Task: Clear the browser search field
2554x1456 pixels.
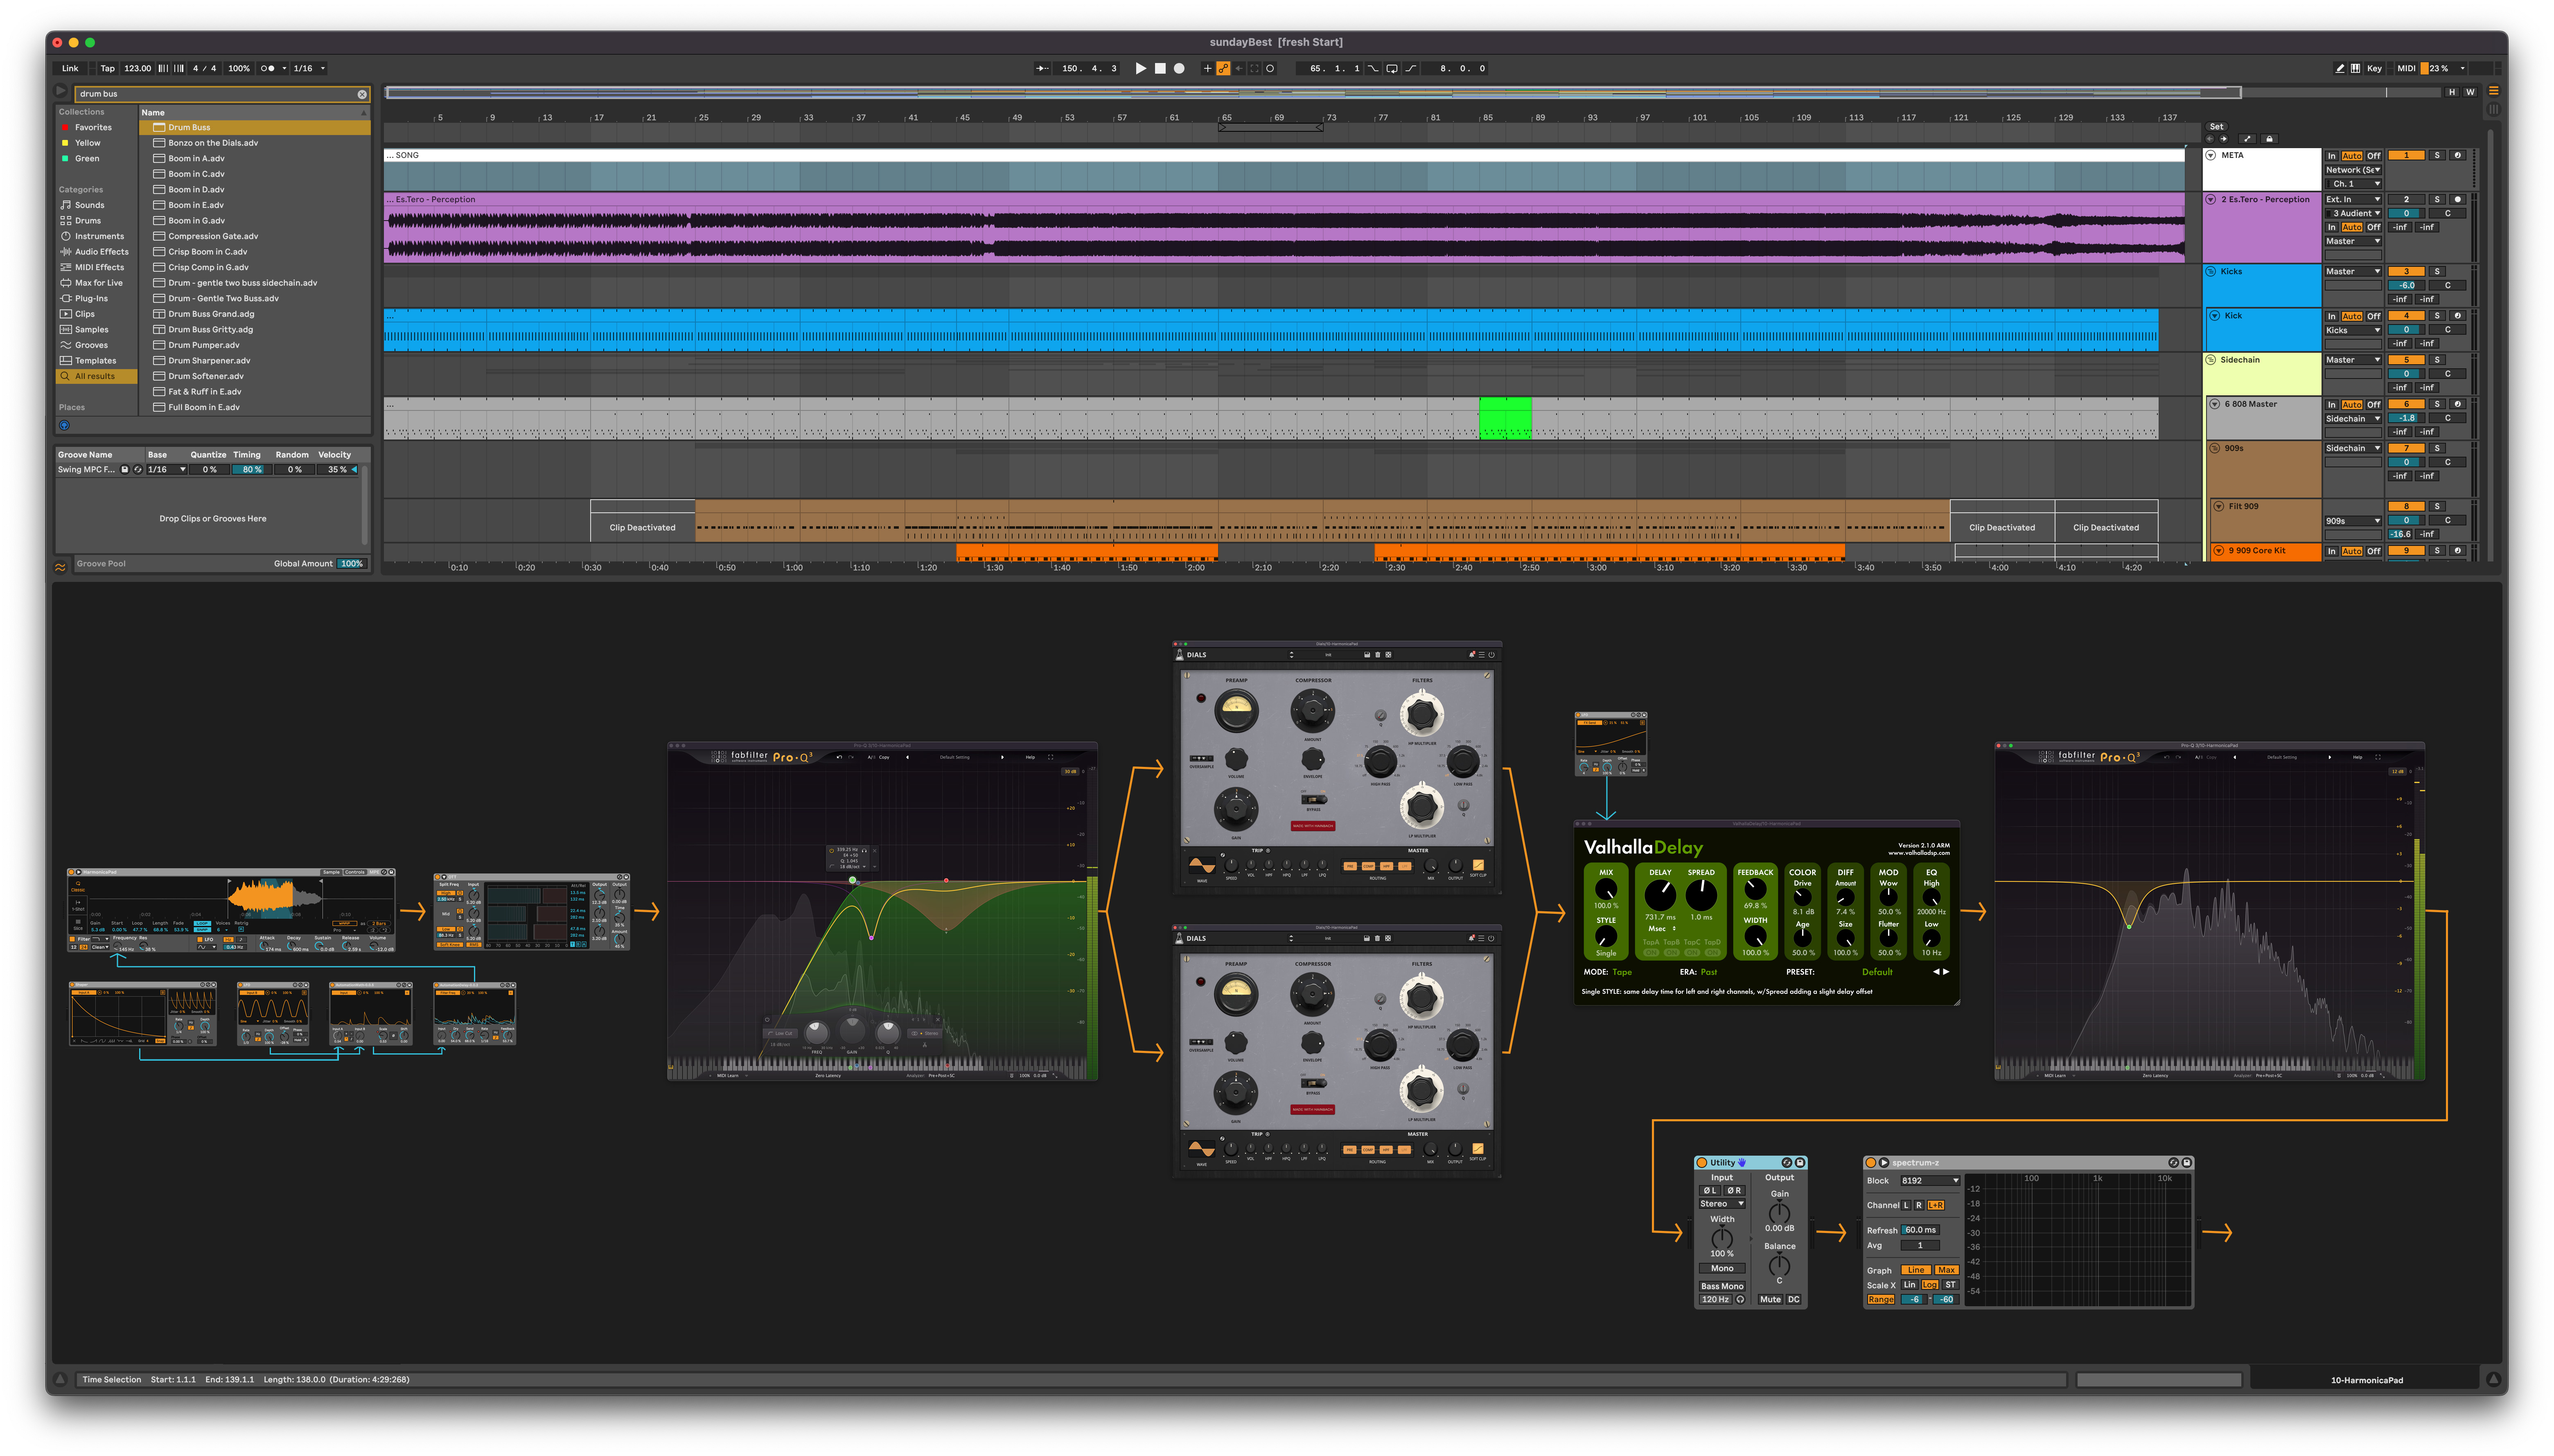Action: tap(362, 94)
